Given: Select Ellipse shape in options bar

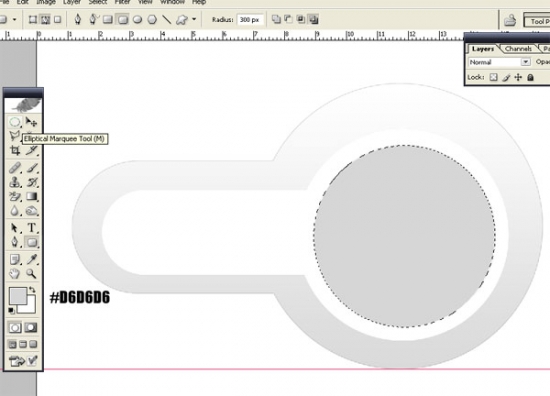Looking at the screenshot, I should coord(138,20).
